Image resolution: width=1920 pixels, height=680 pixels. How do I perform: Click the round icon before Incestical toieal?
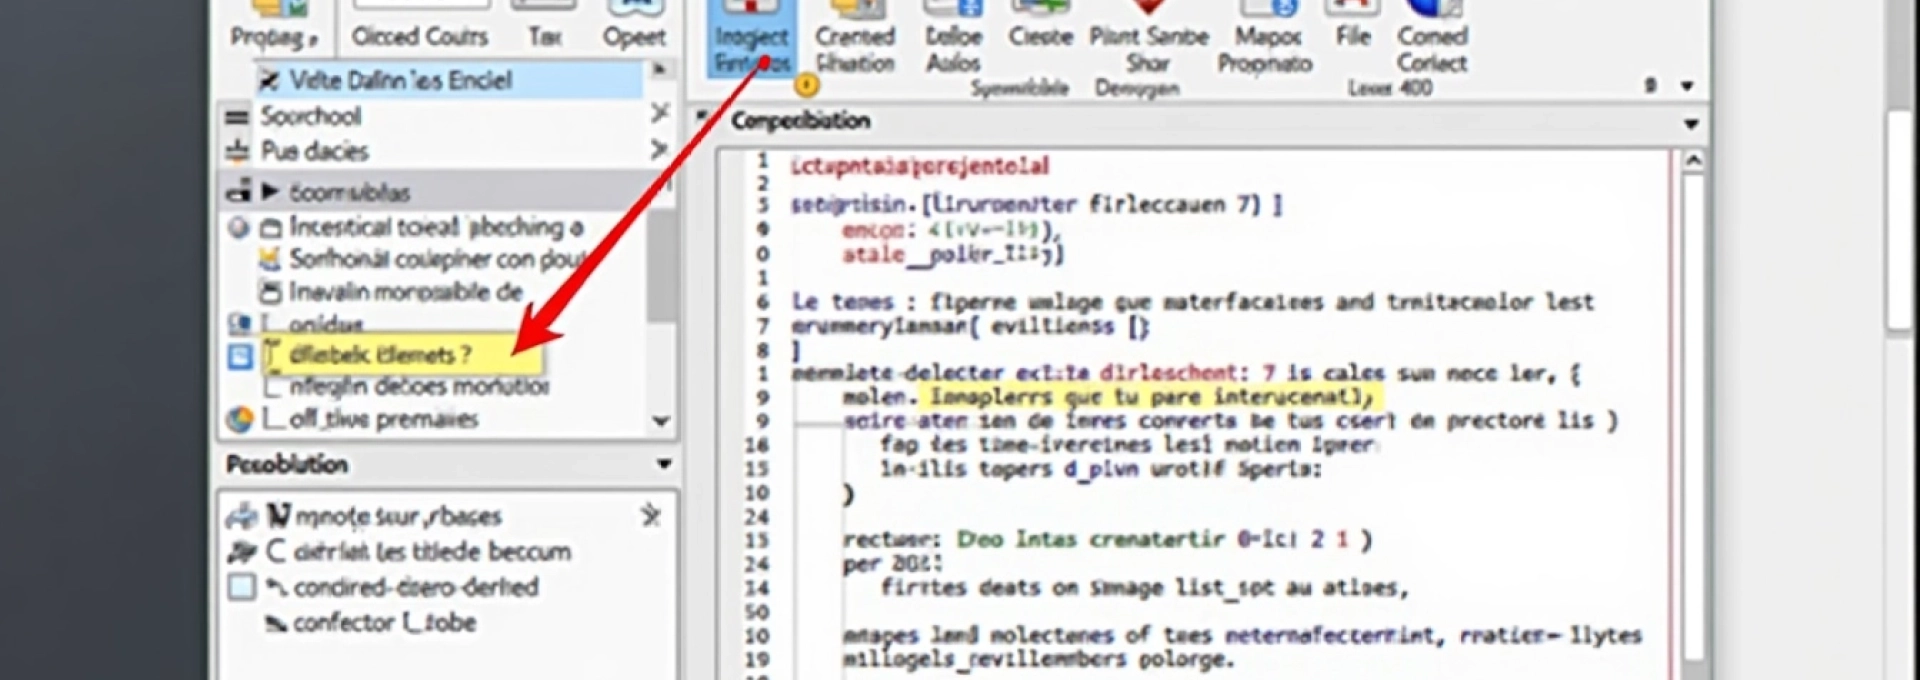click(238, 227)
